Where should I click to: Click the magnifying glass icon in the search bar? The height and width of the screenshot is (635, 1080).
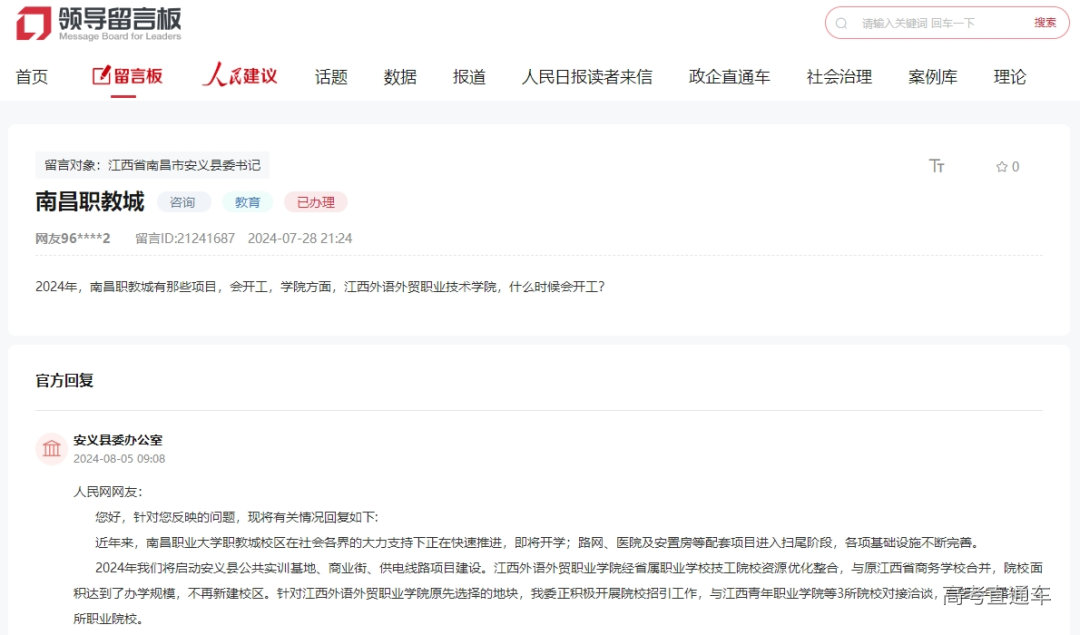(x=843, y=22)
